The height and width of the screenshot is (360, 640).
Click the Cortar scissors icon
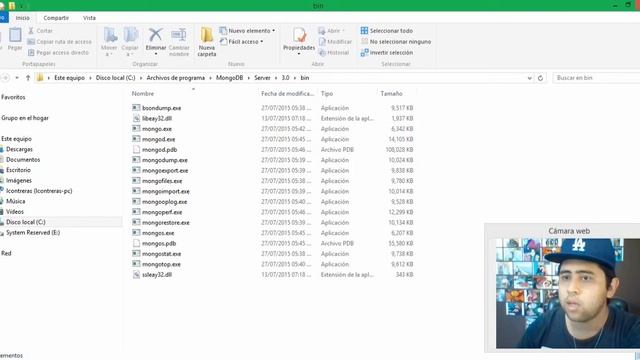[x=31, y=31]
